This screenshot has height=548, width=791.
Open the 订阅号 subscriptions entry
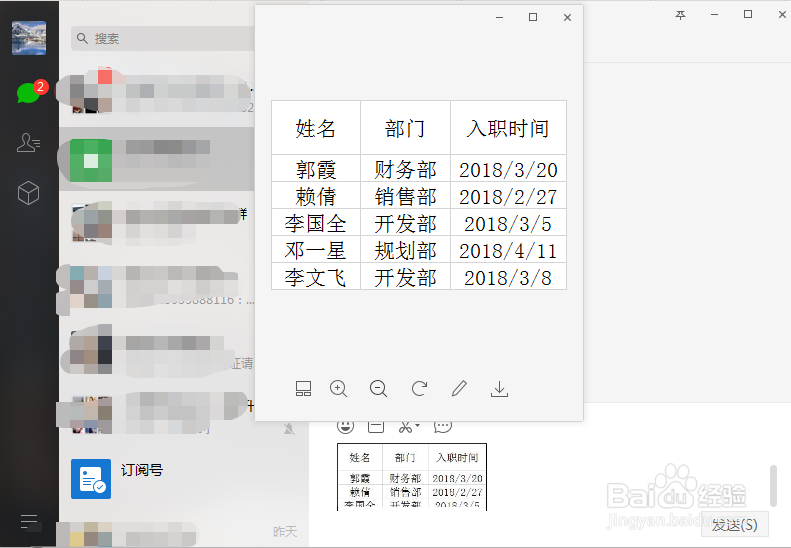[x=184, y=478]
